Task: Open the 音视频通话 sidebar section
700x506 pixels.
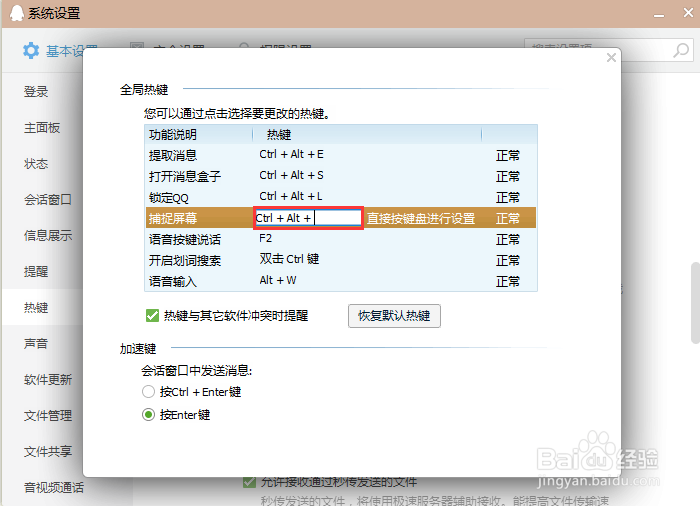Action: click(x=54, y=487)
